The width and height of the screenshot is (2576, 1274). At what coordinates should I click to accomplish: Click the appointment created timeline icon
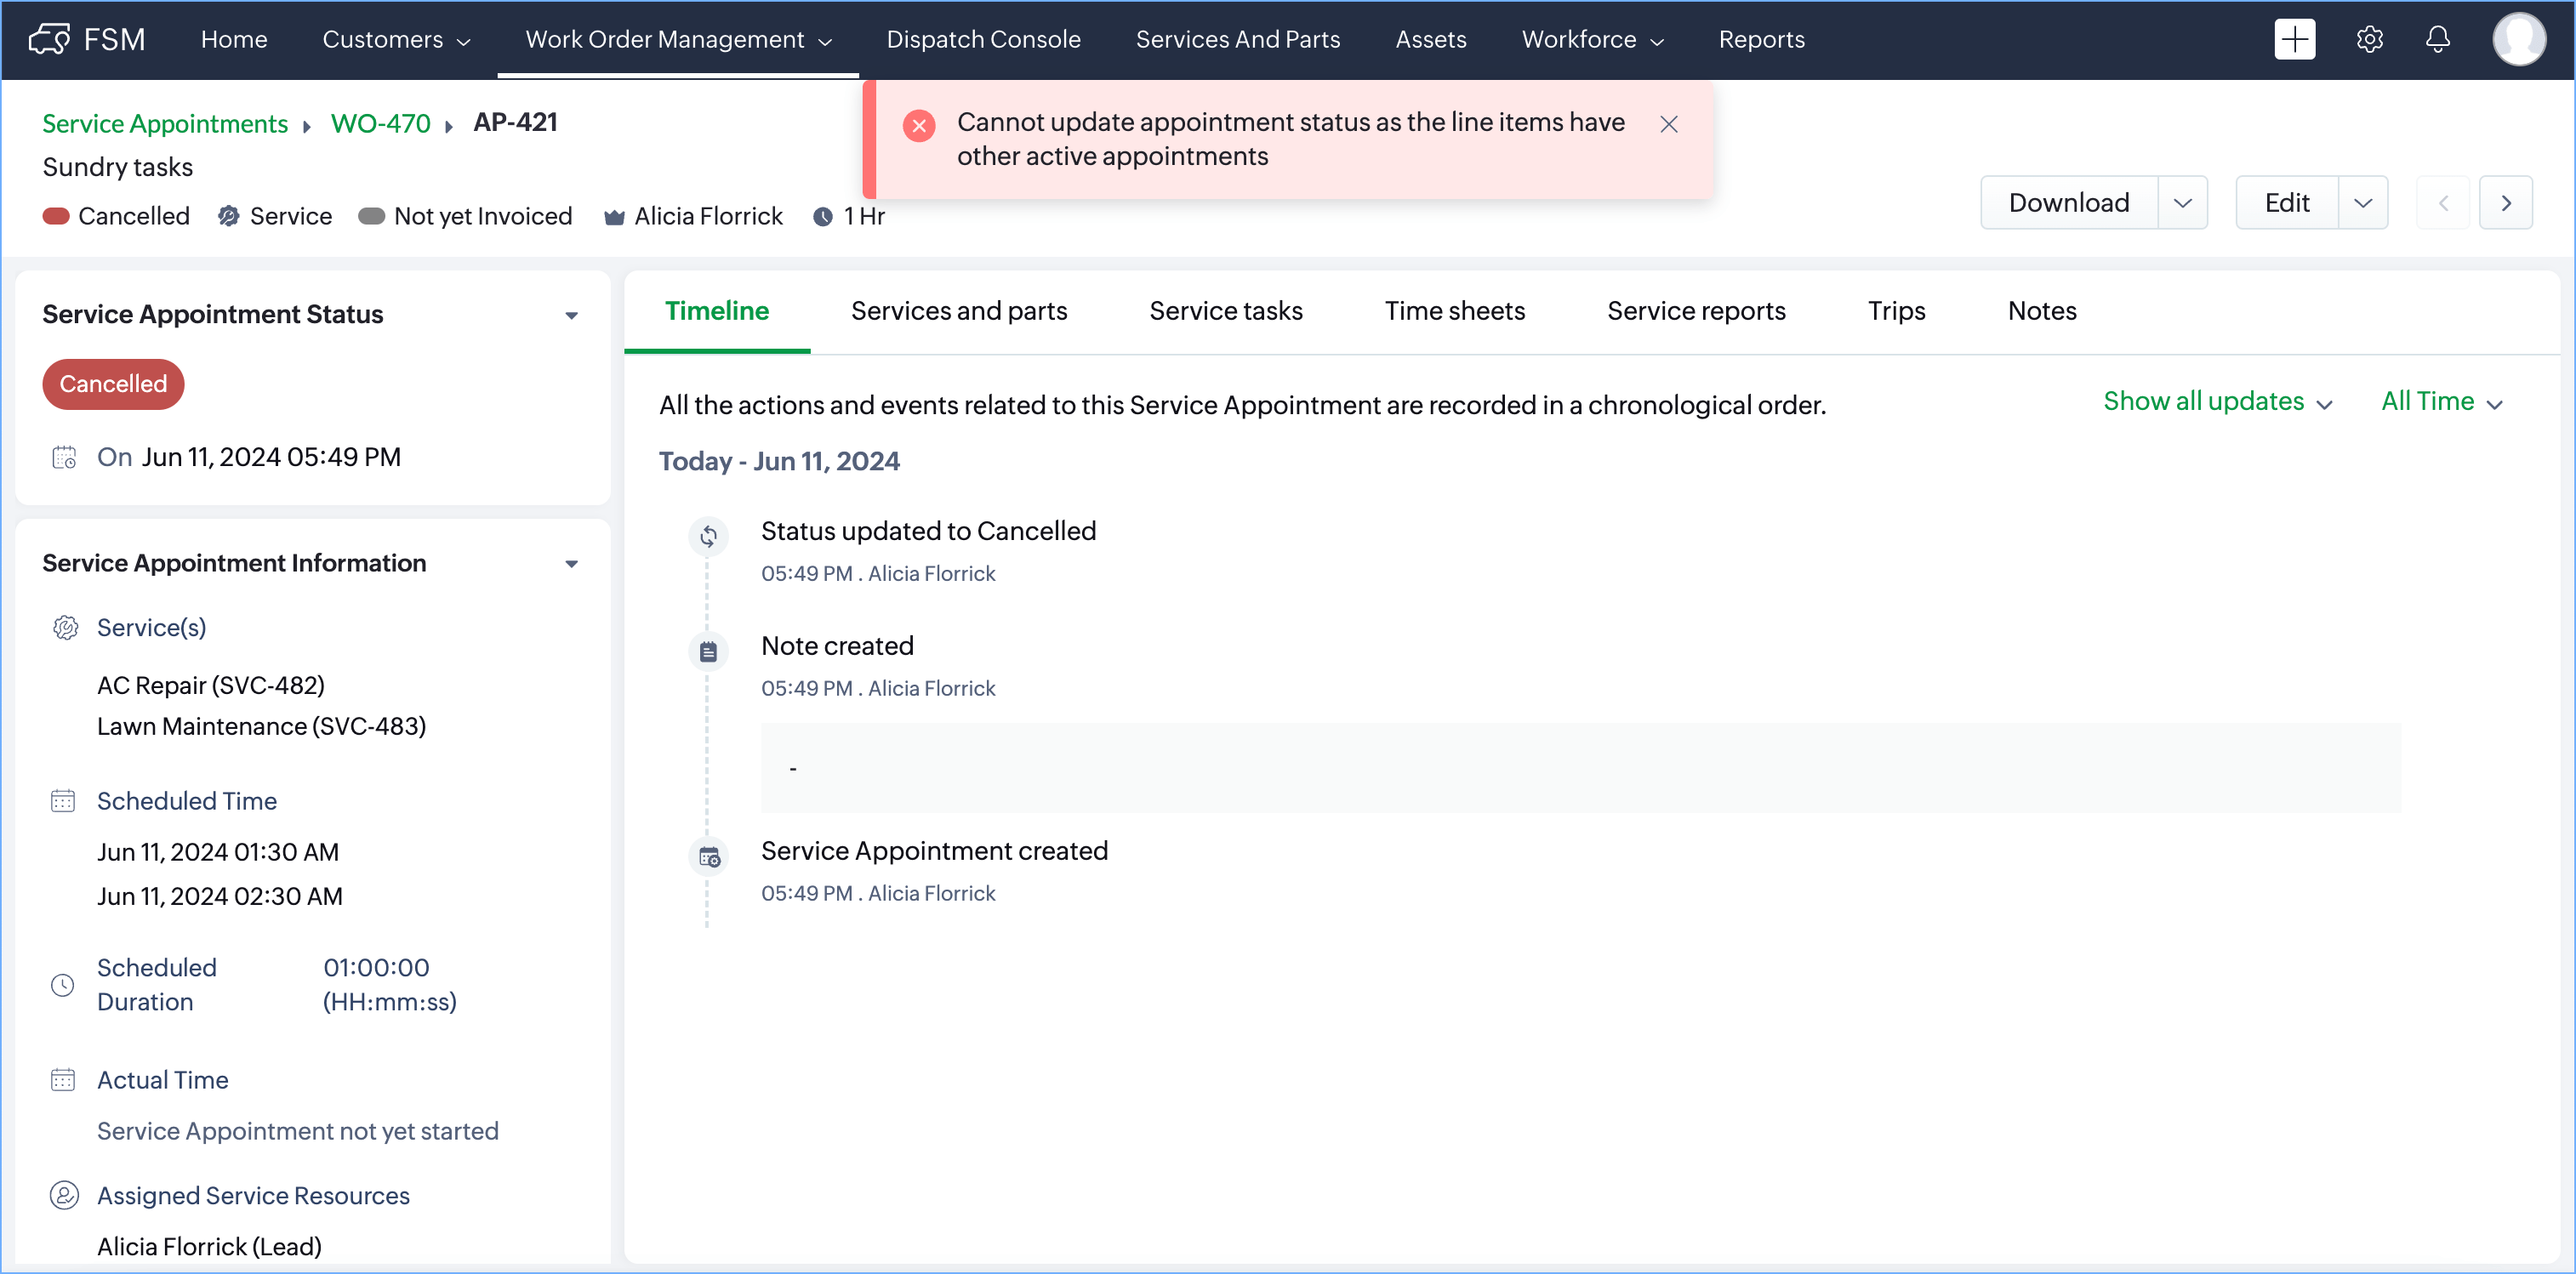(708, 856)
